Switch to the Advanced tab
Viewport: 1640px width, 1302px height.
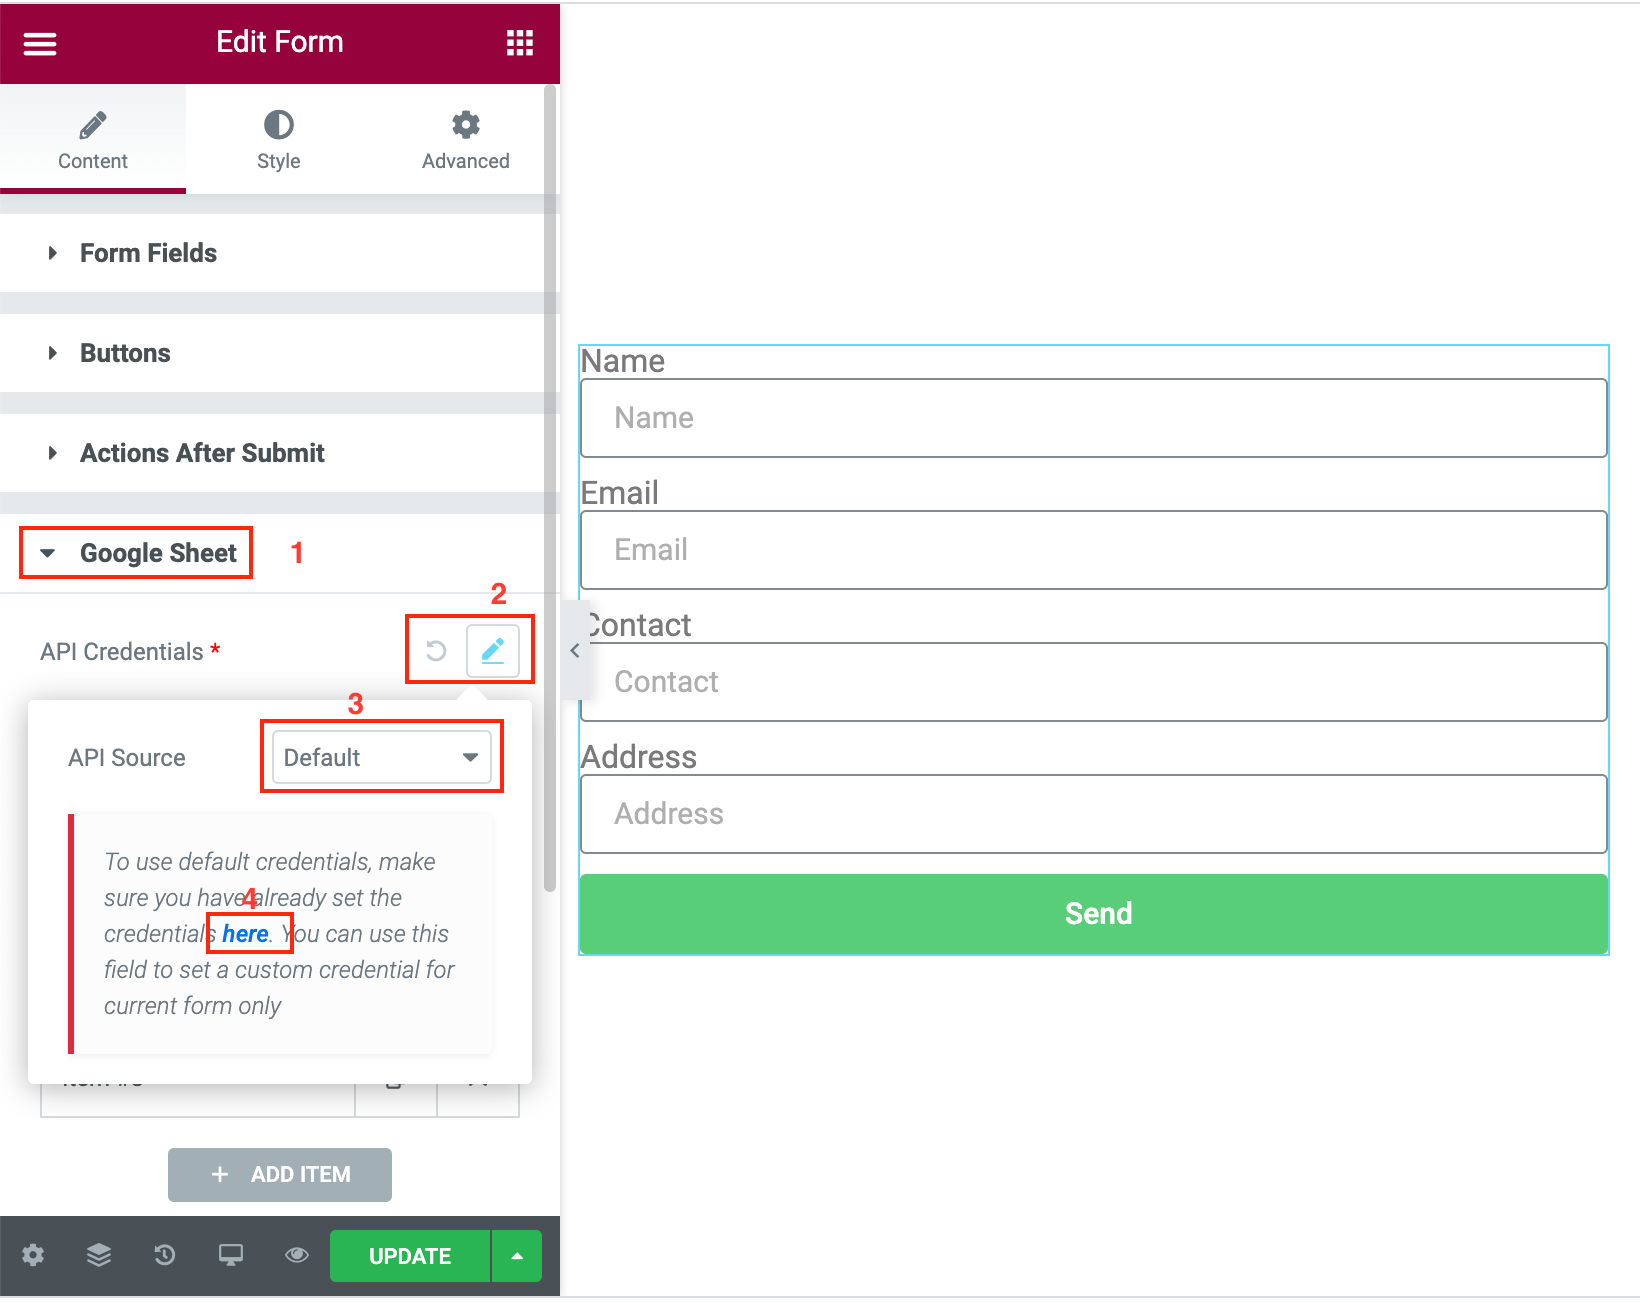coord(465,139)
